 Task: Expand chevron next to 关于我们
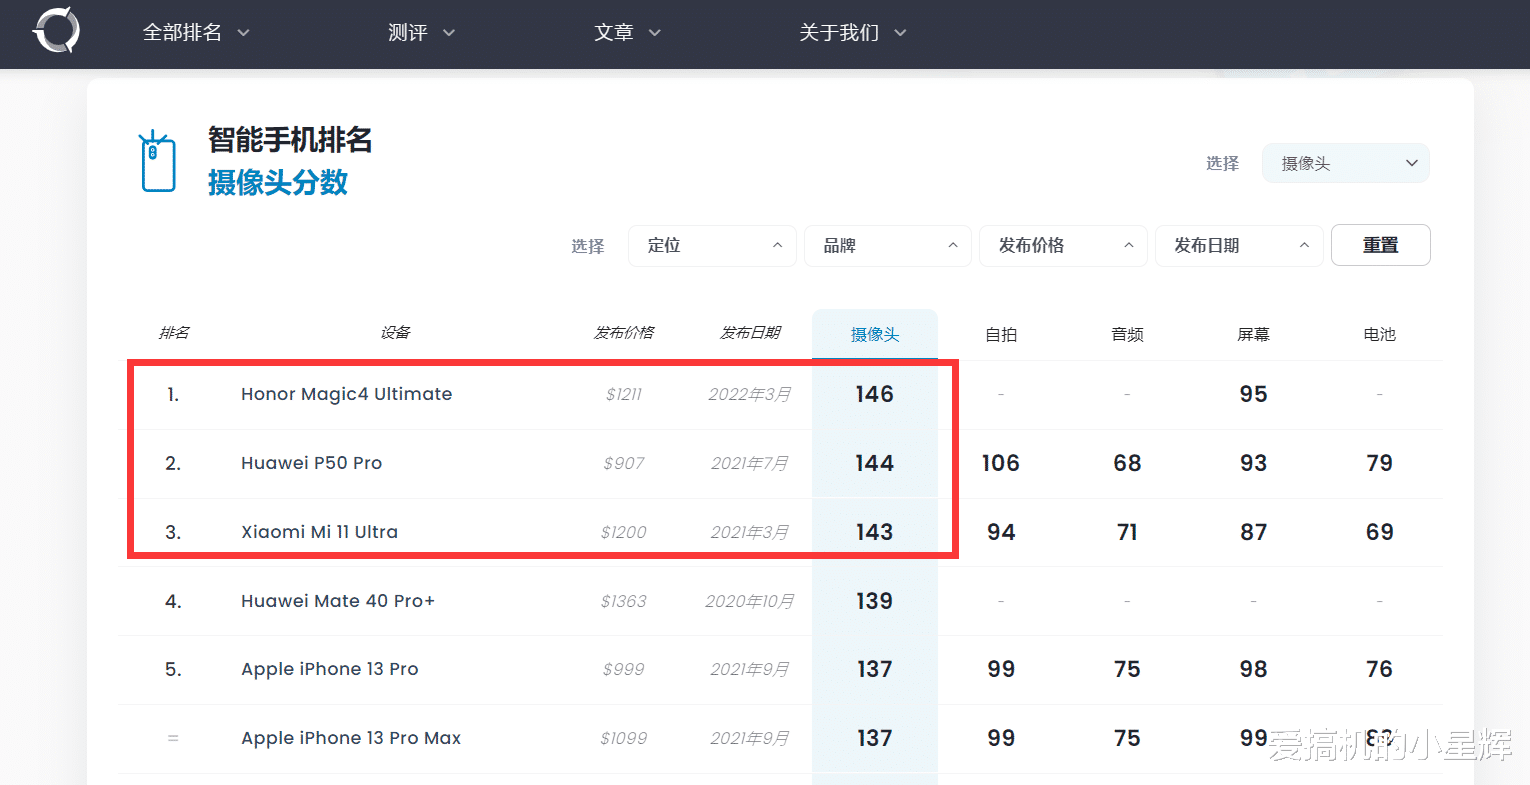pos(900,33)
